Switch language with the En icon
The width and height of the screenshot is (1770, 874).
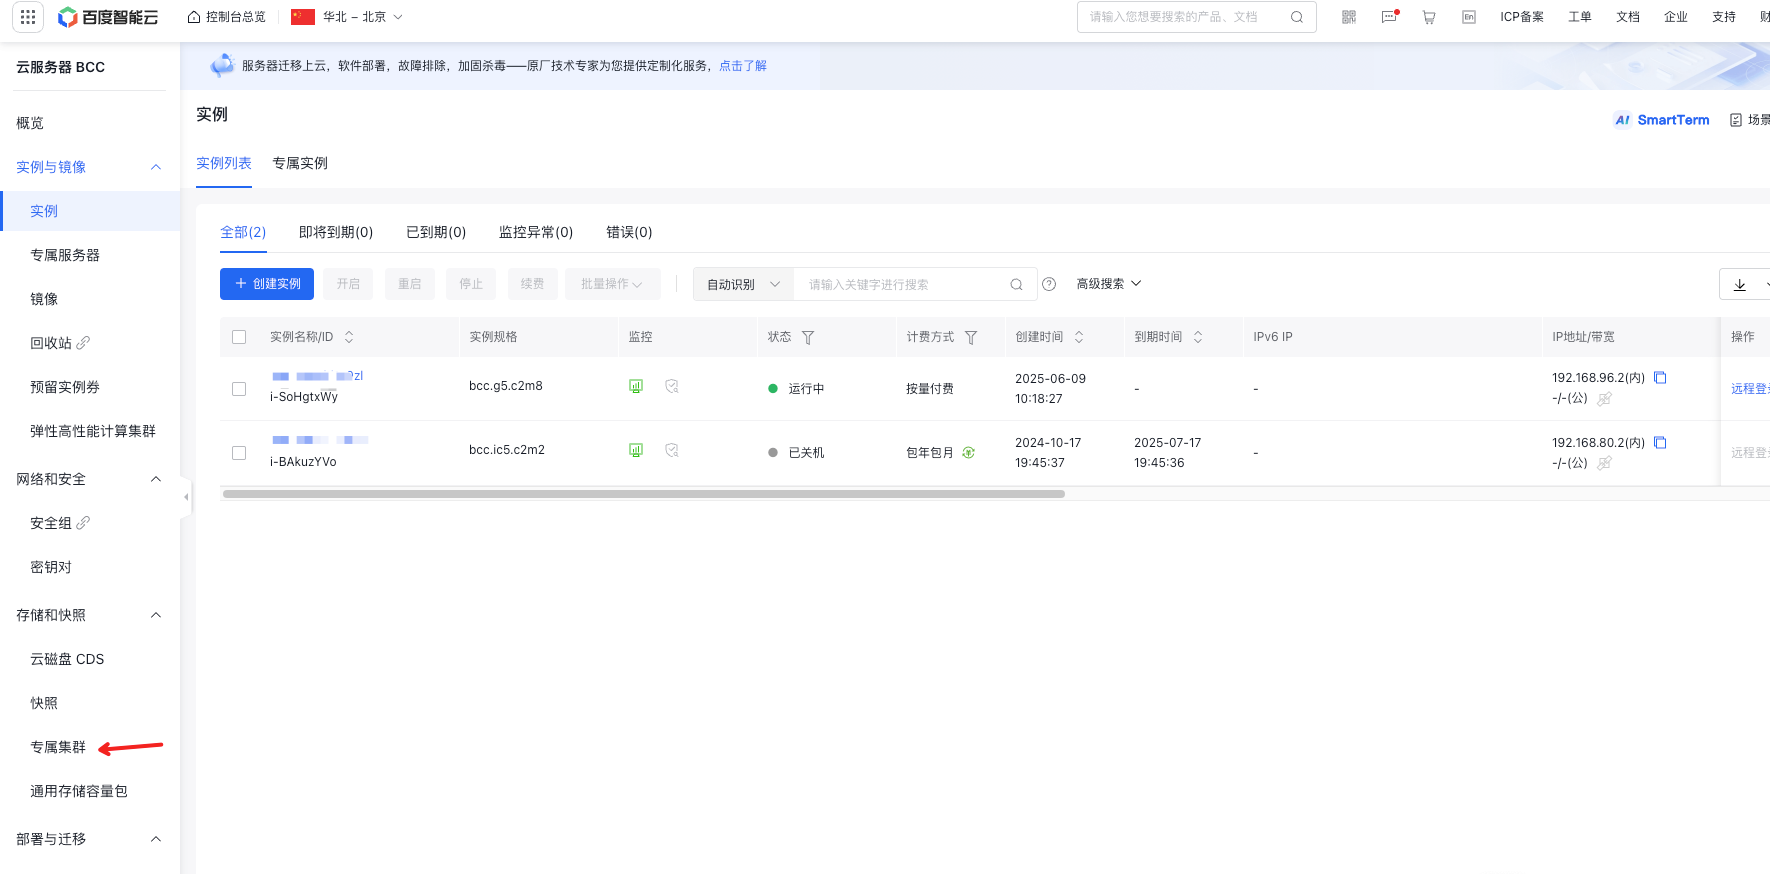pyautogui.click(x=1469, y=17)
